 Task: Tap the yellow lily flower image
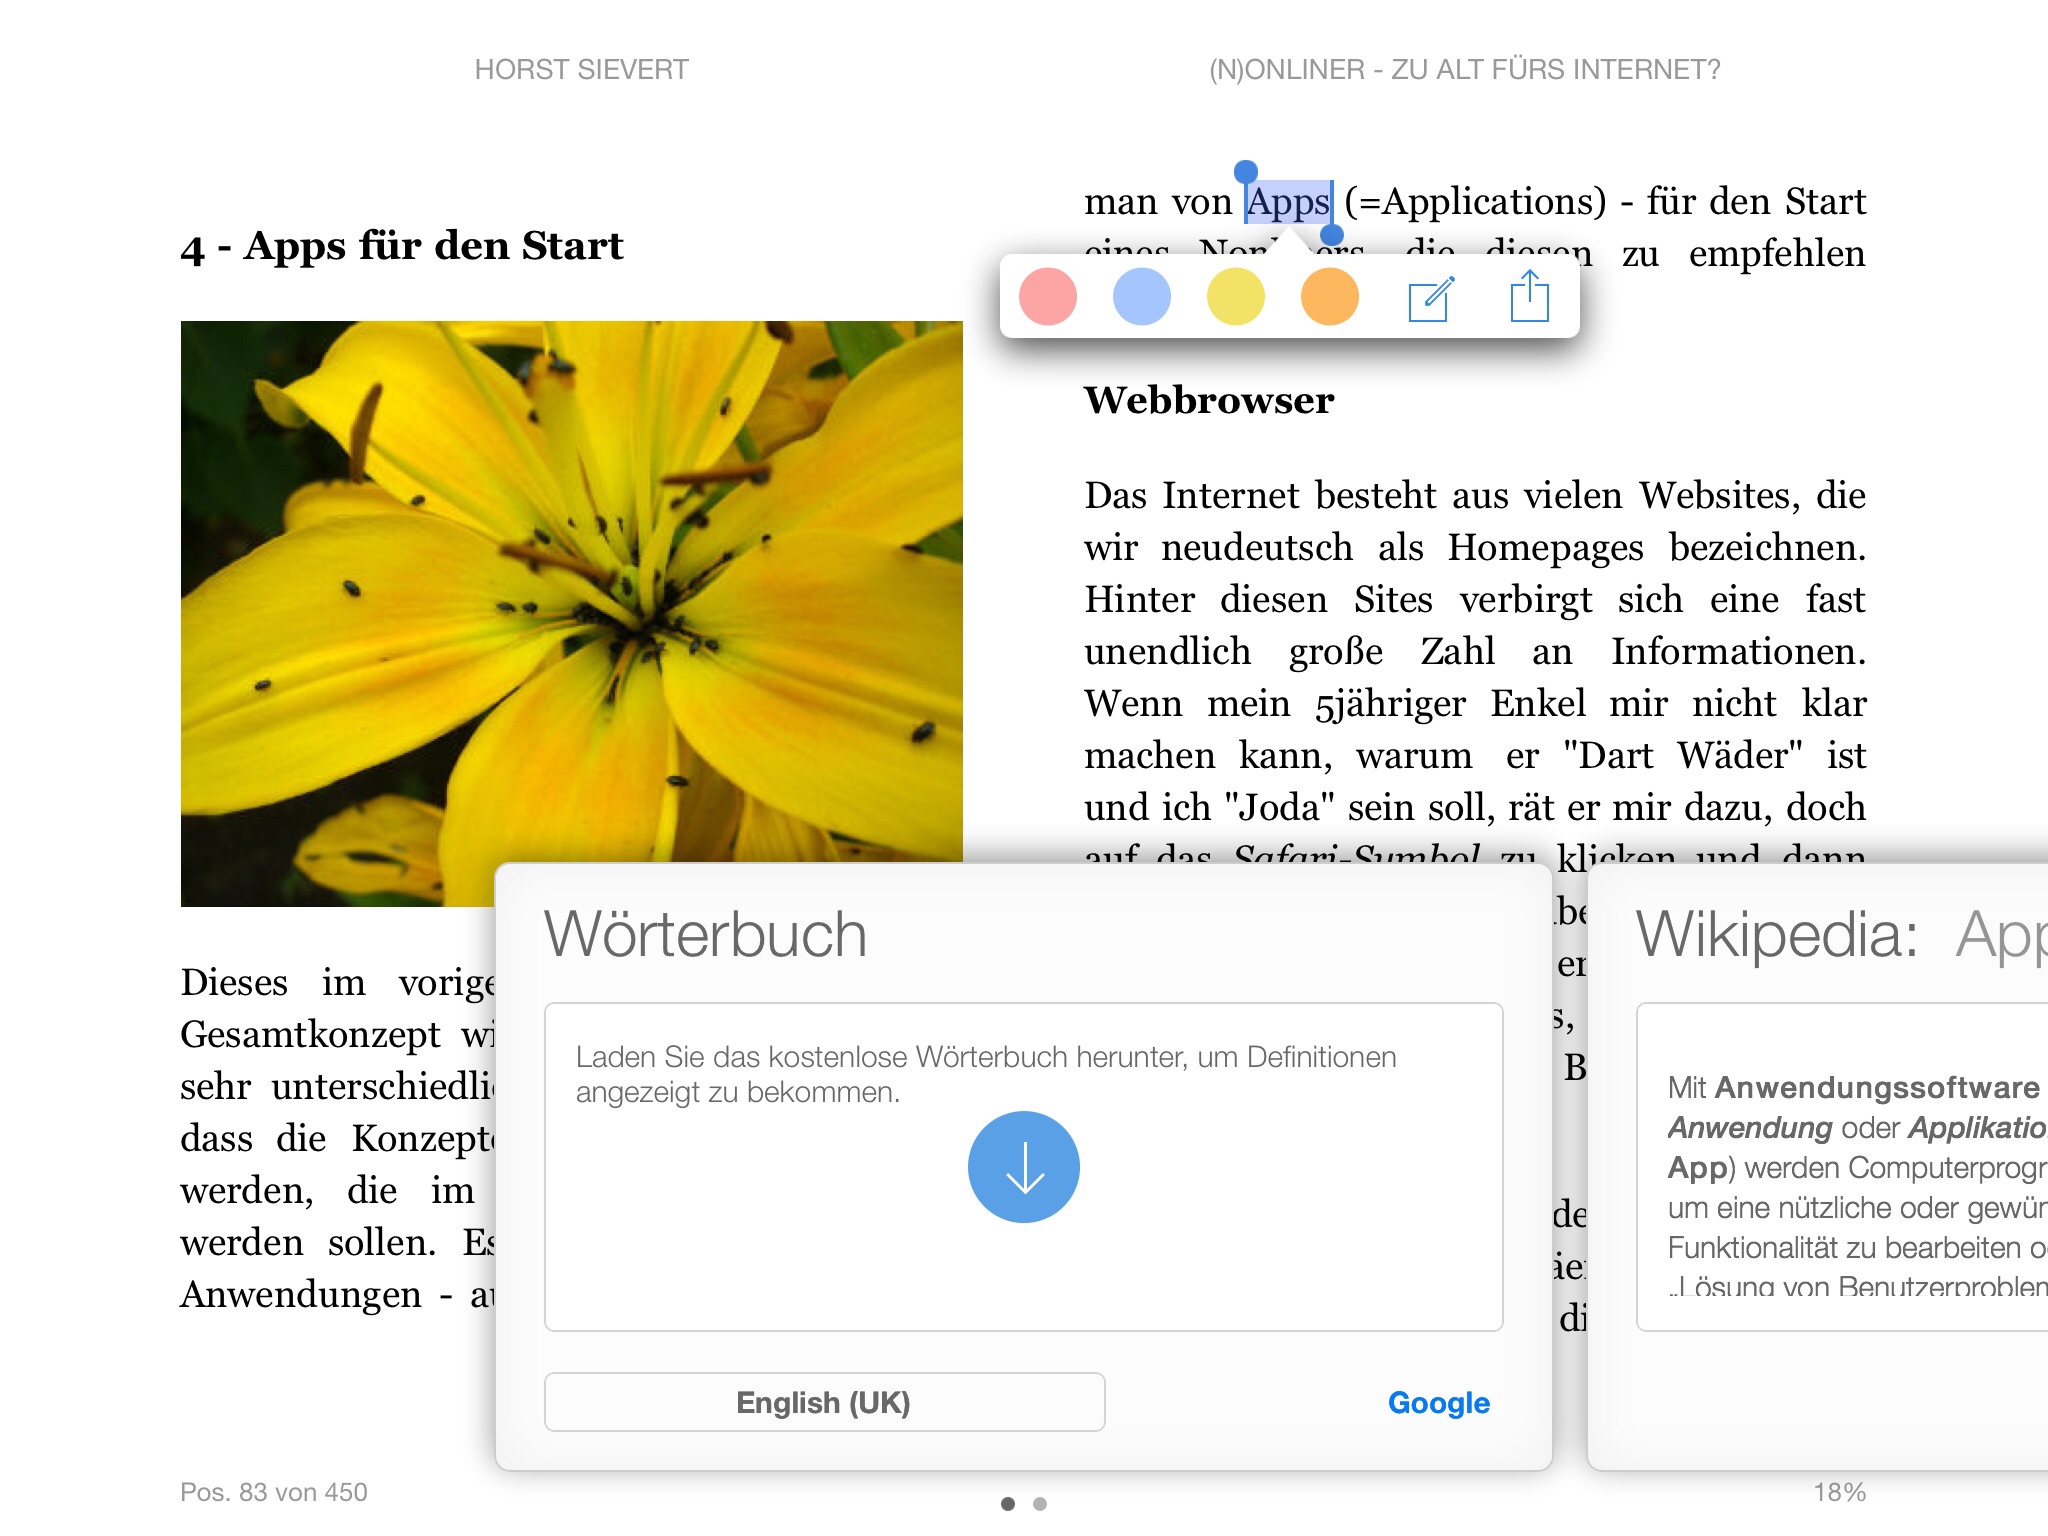571,590
